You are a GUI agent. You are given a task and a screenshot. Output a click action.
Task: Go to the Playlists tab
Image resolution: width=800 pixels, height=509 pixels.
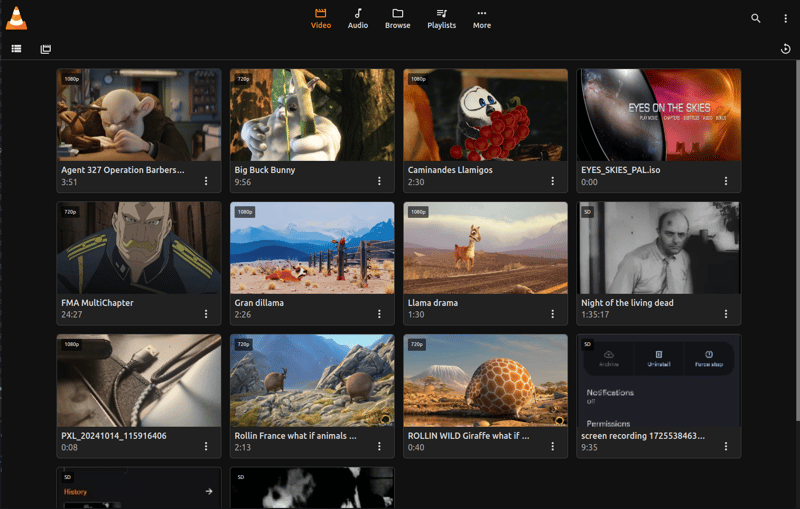pos(441,19)
